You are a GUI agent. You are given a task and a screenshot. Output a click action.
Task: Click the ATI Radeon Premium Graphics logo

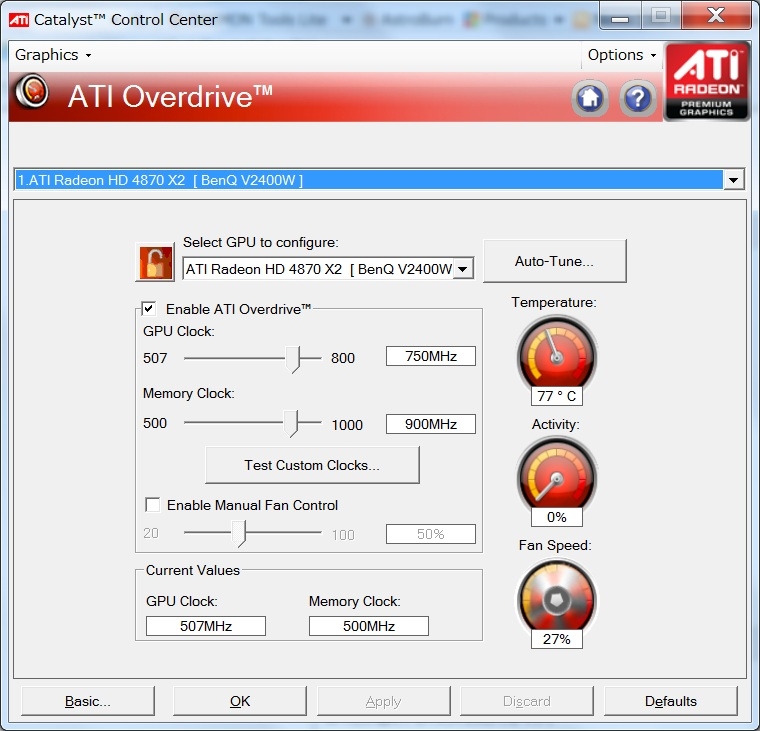706,81
